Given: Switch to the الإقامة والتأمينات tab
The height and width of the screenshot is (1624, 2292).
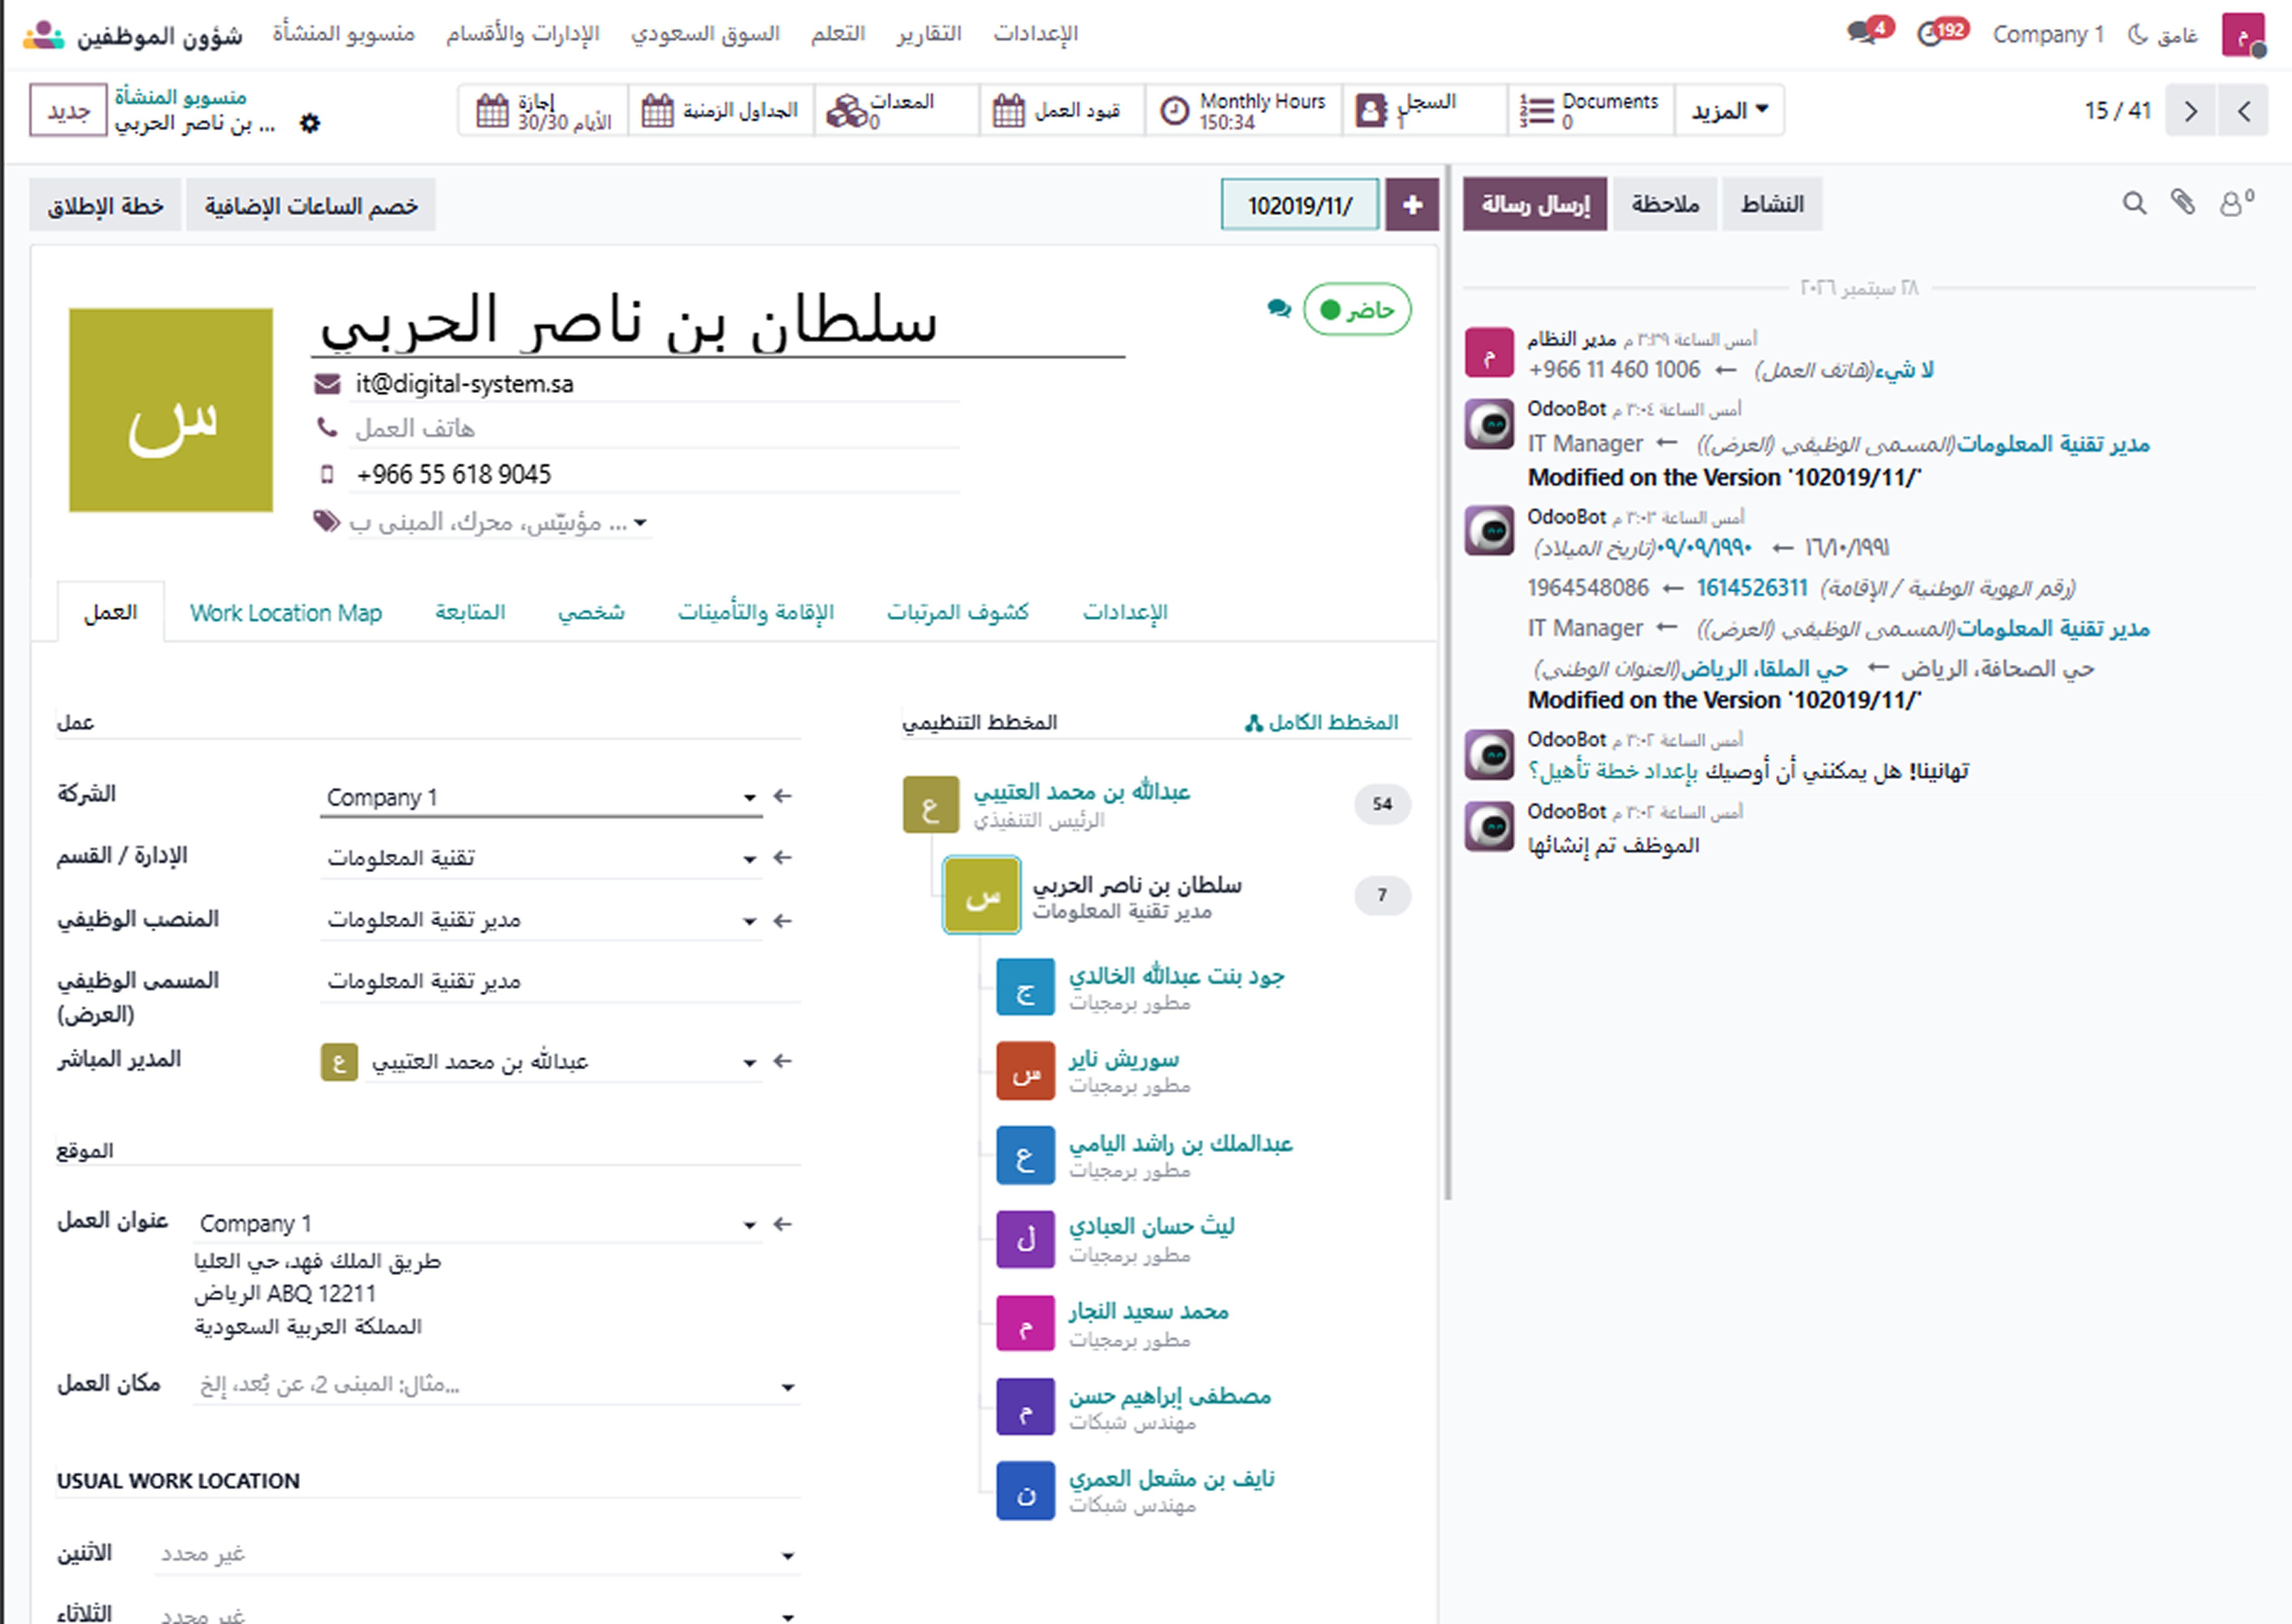Looking at the screenshot, I should coord(756,613).
